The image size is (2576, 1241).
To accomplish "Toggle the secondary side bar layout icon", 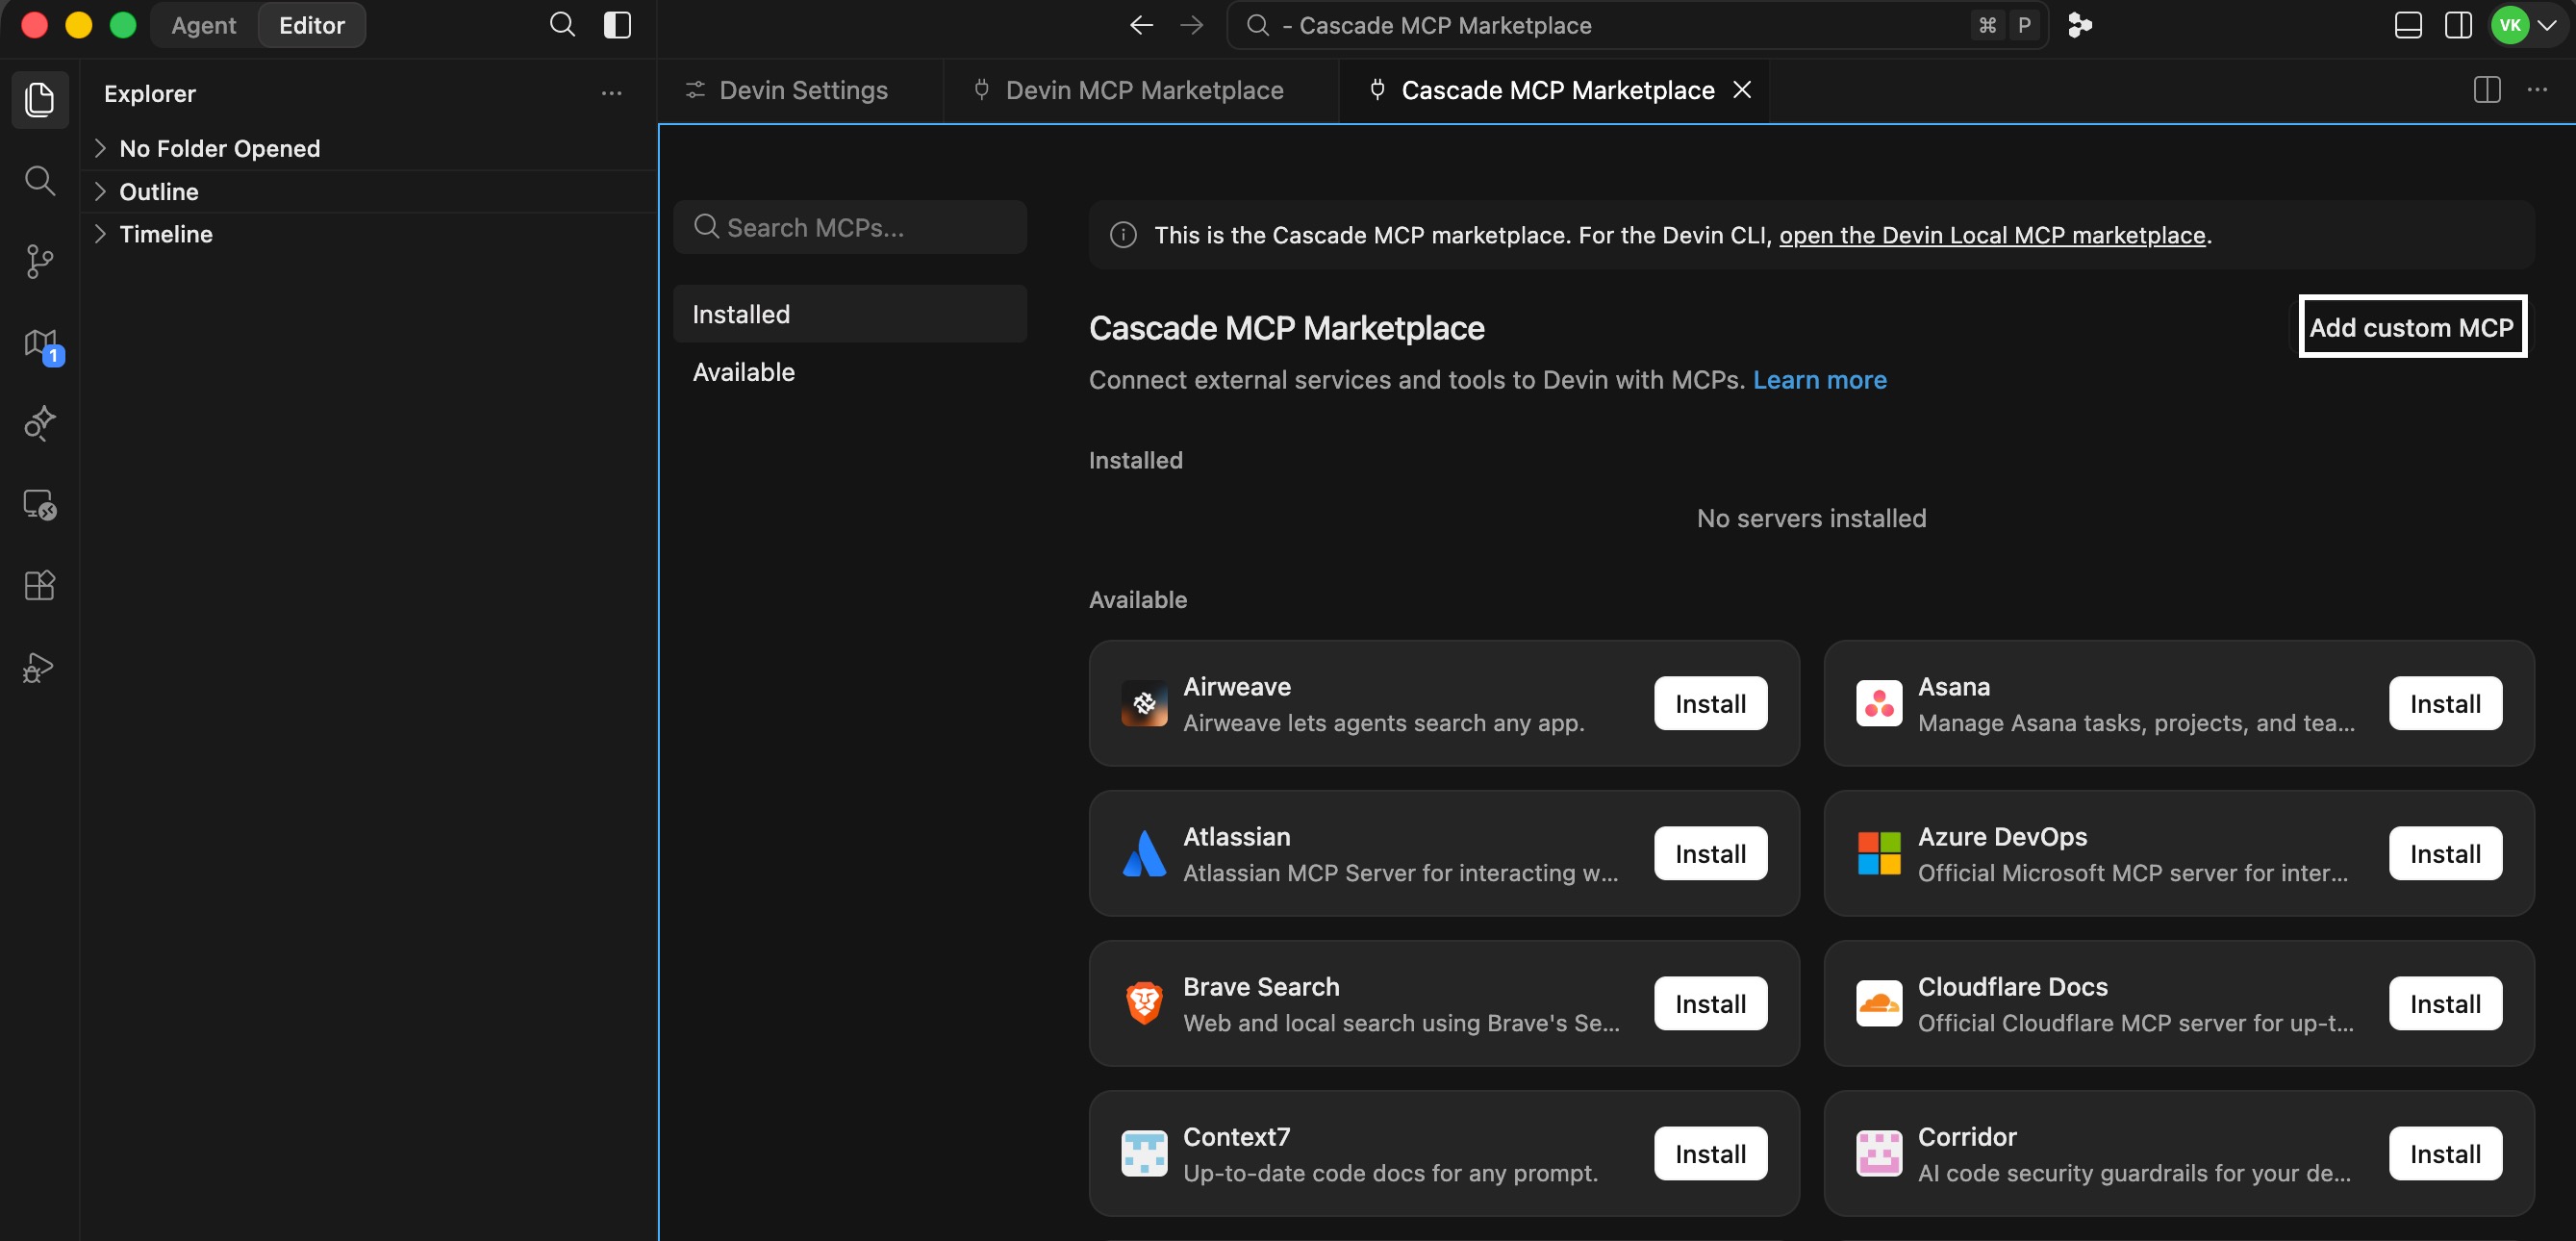I will [2458, 25].
